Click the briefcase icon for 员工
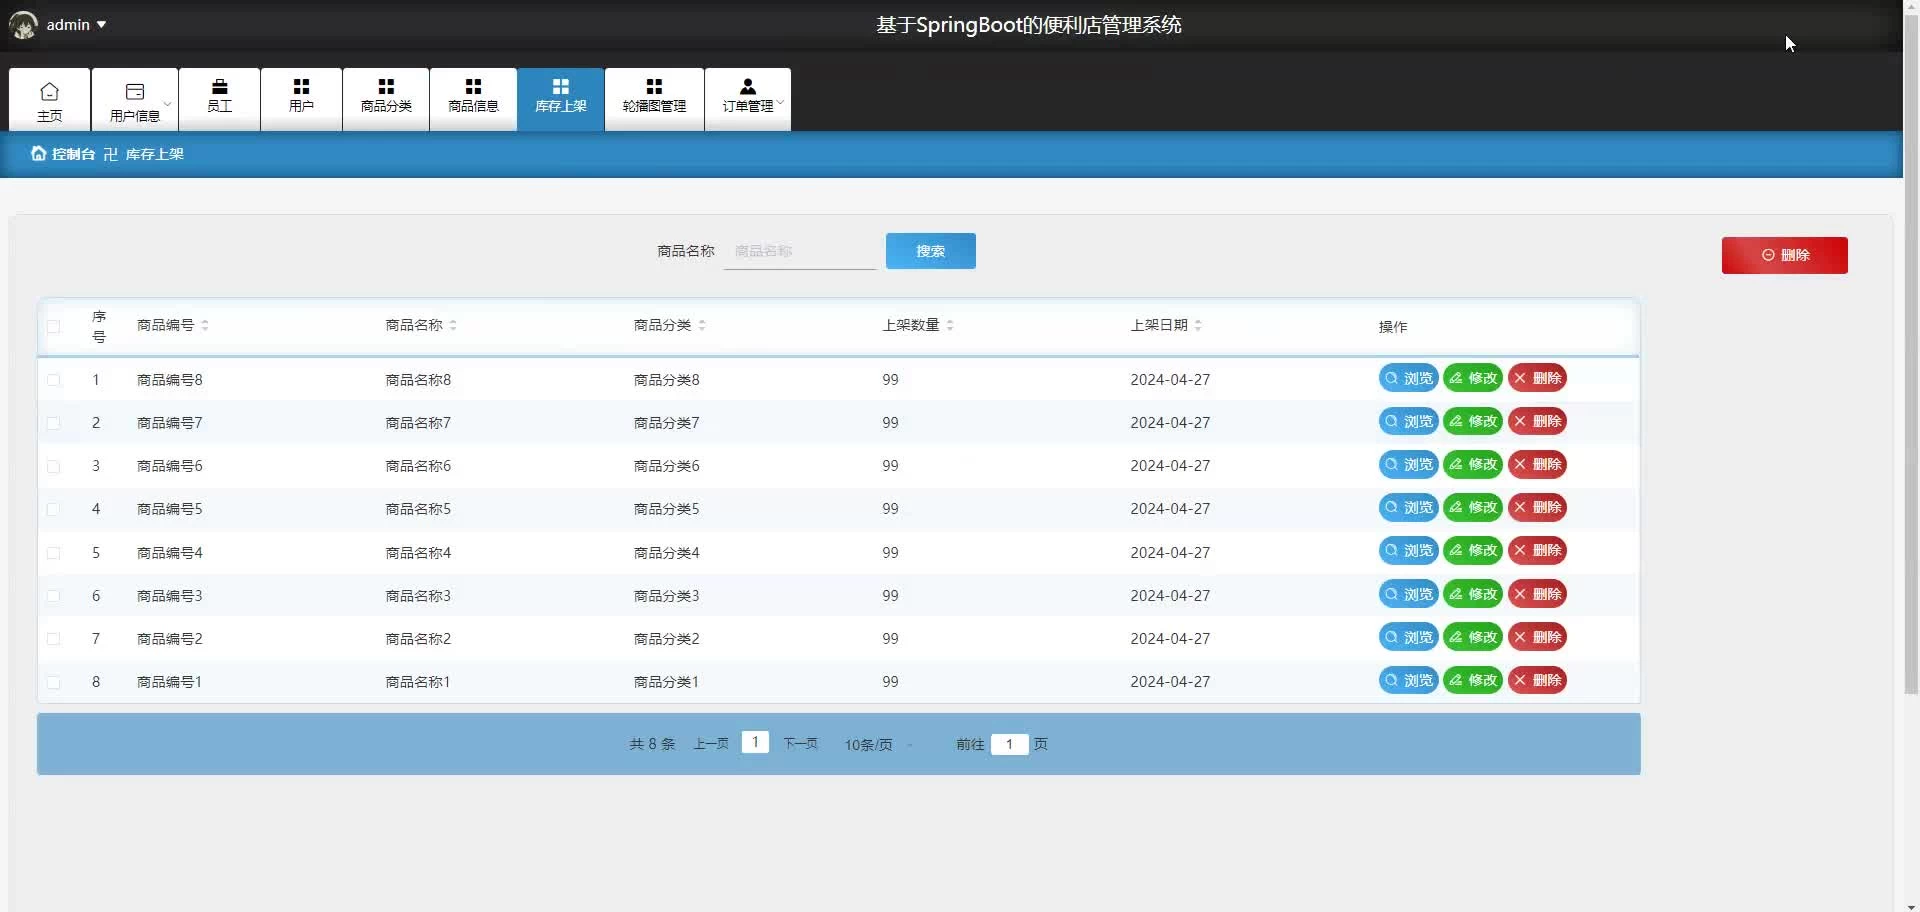1920x912 pixels. (219, 87)
